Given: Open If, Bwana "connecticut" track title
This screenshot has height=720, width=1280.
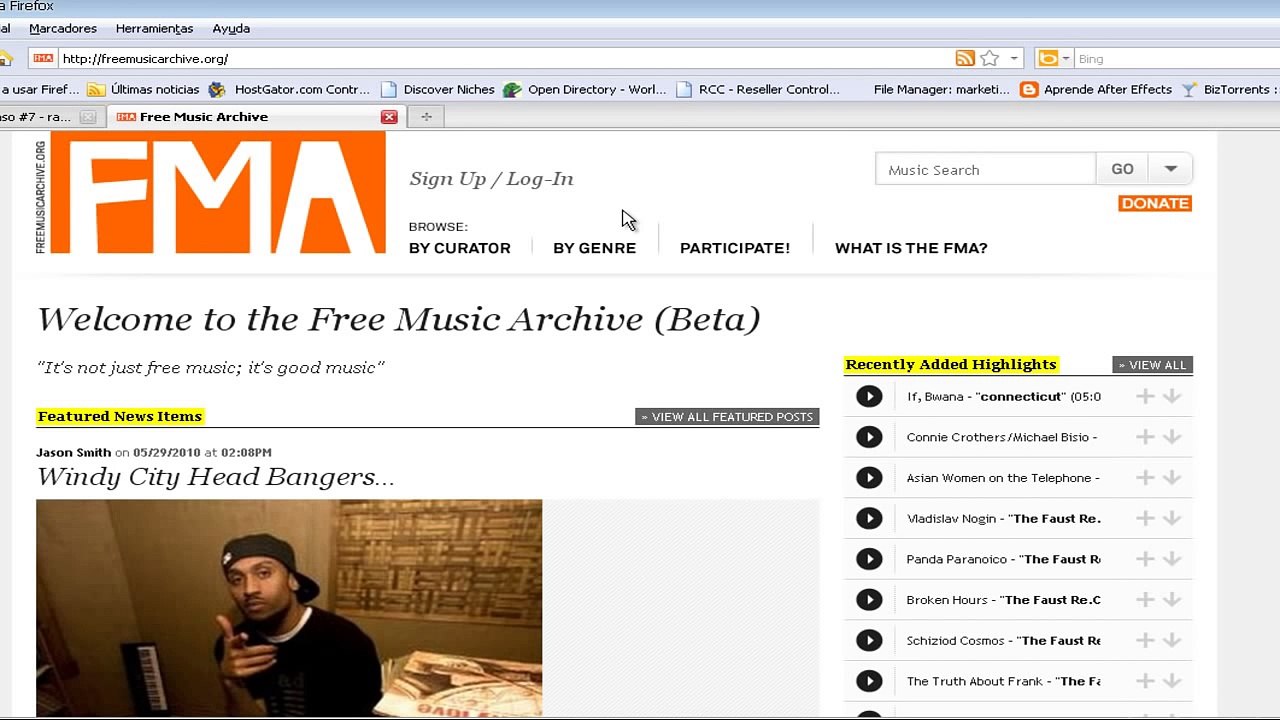Looking at the screenshot, I should (1003, 396).
